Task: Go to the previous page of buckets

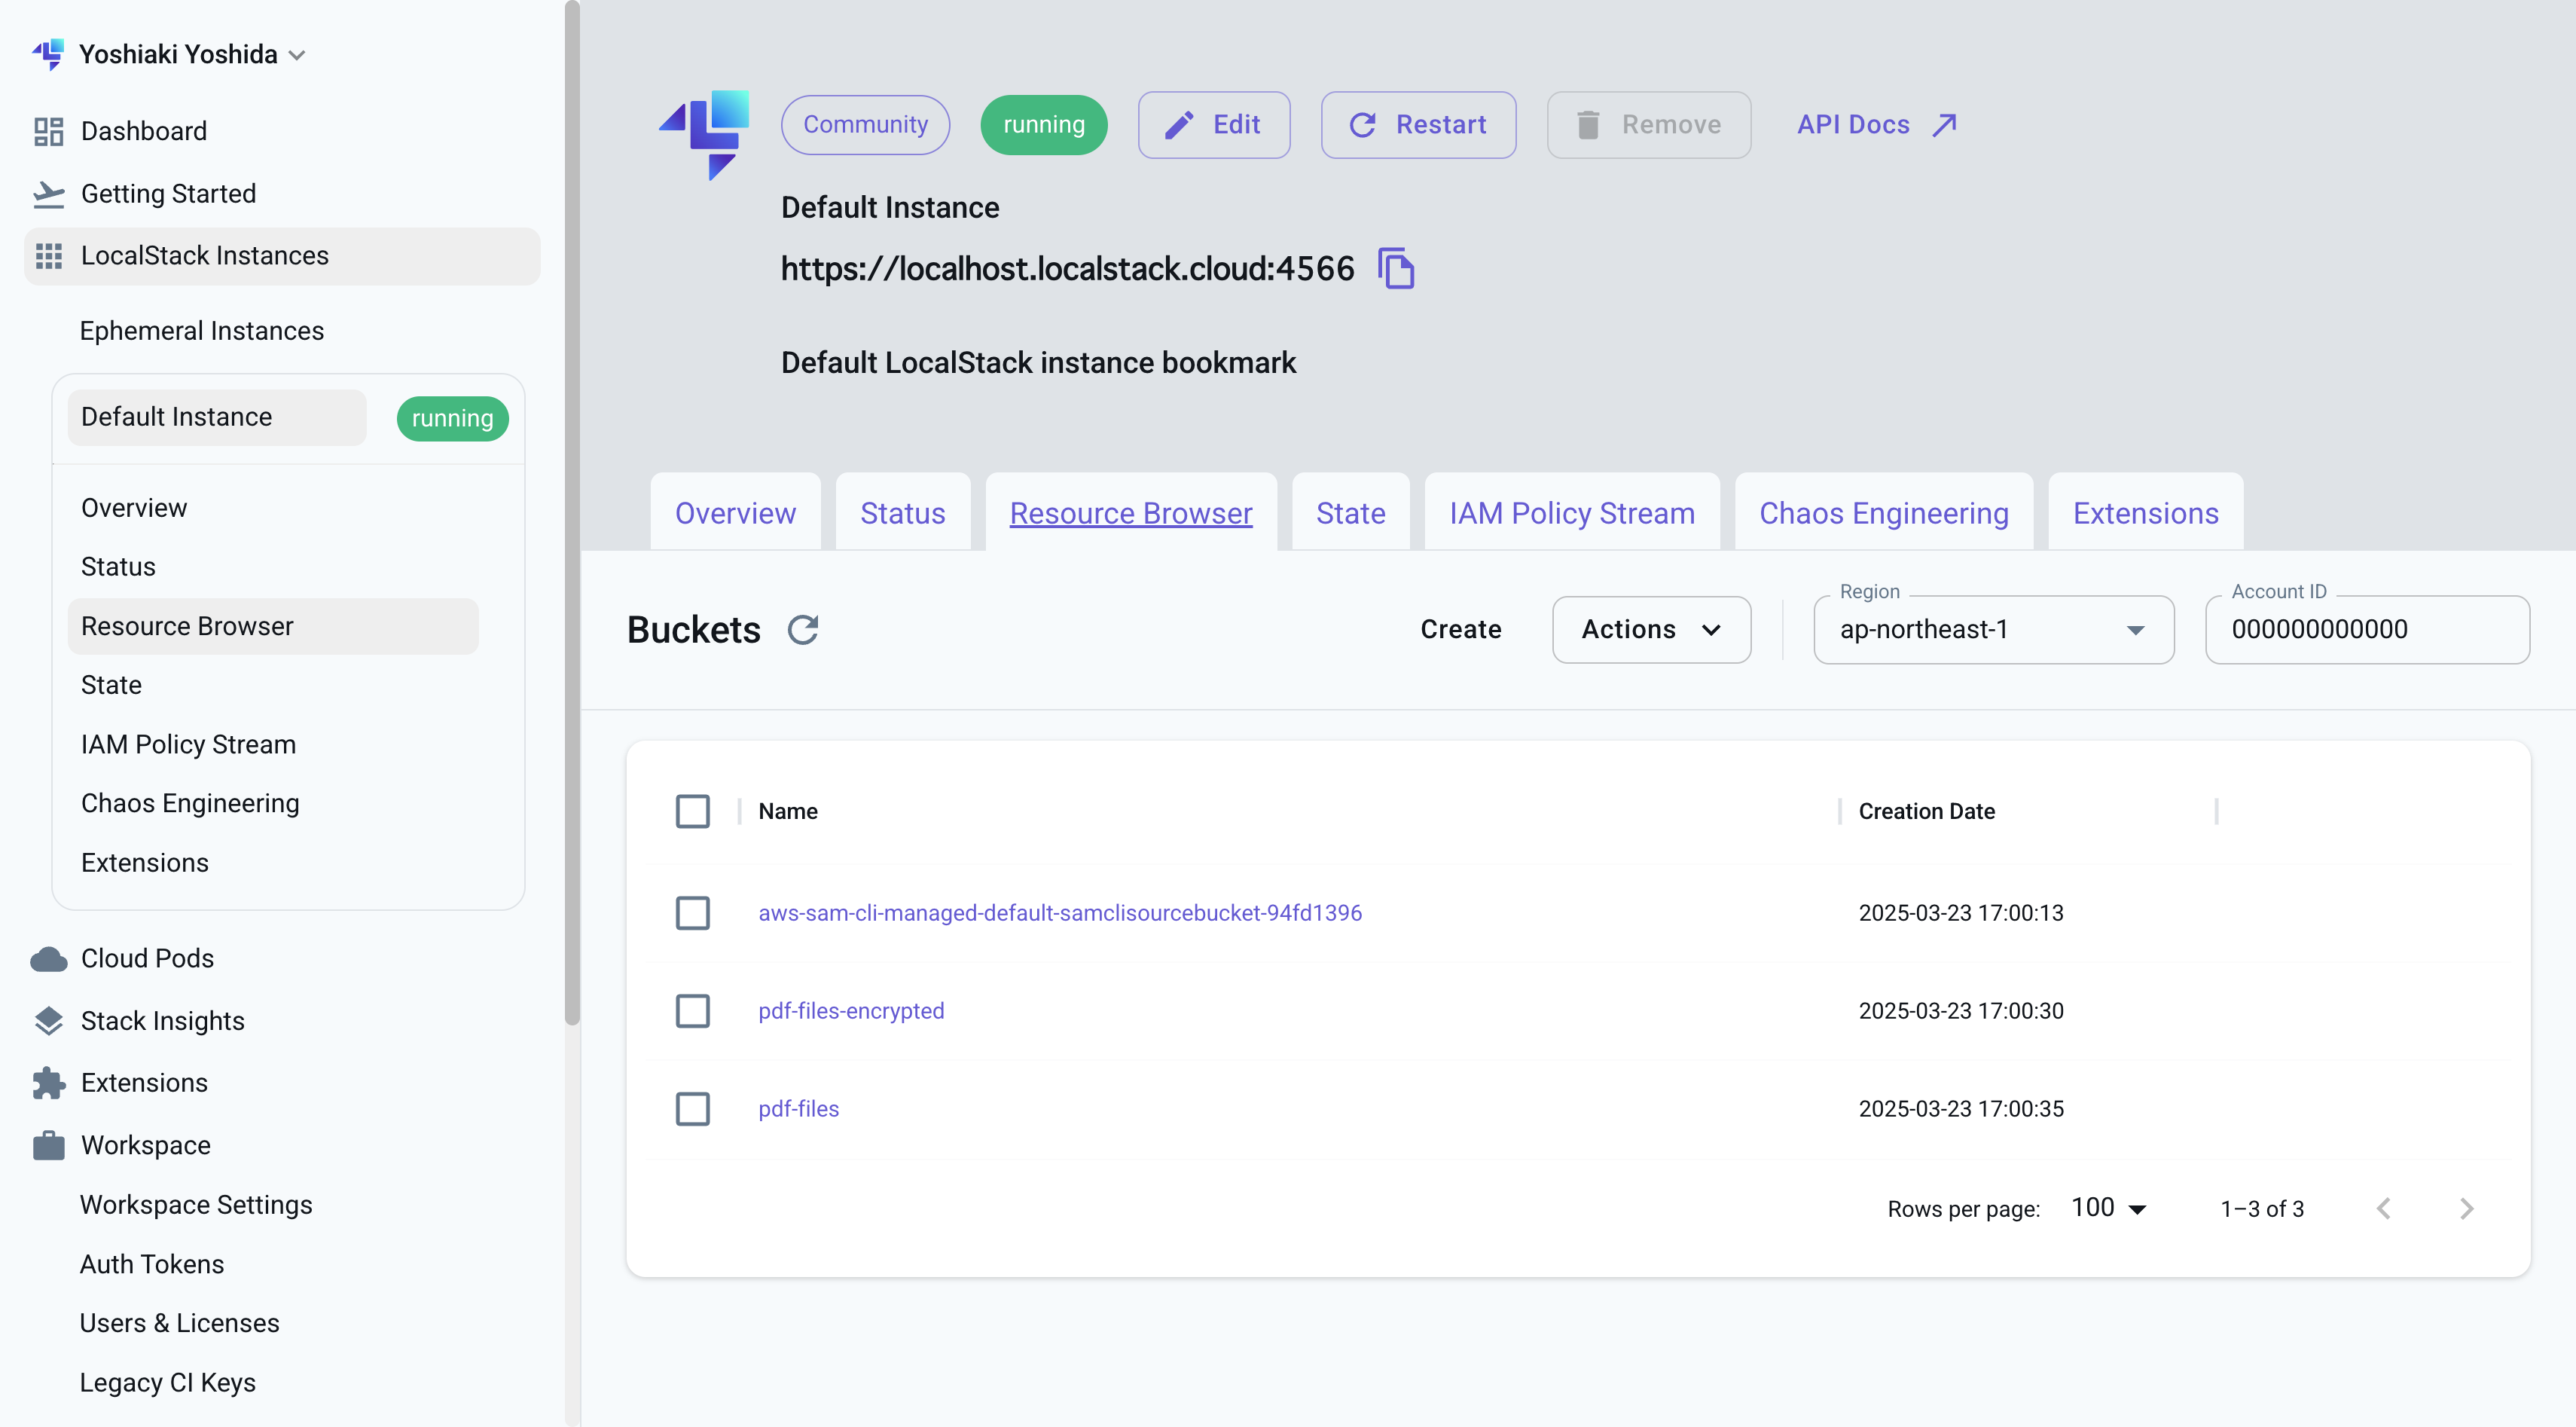Action: tap(2384, 1208)
